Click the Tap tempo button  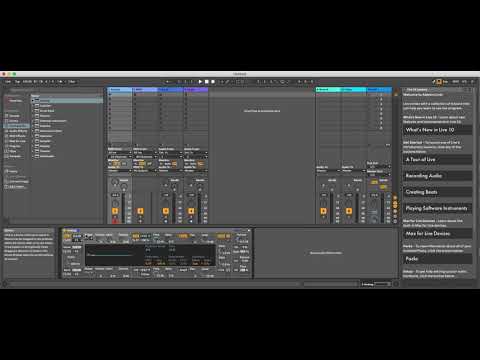17,82
